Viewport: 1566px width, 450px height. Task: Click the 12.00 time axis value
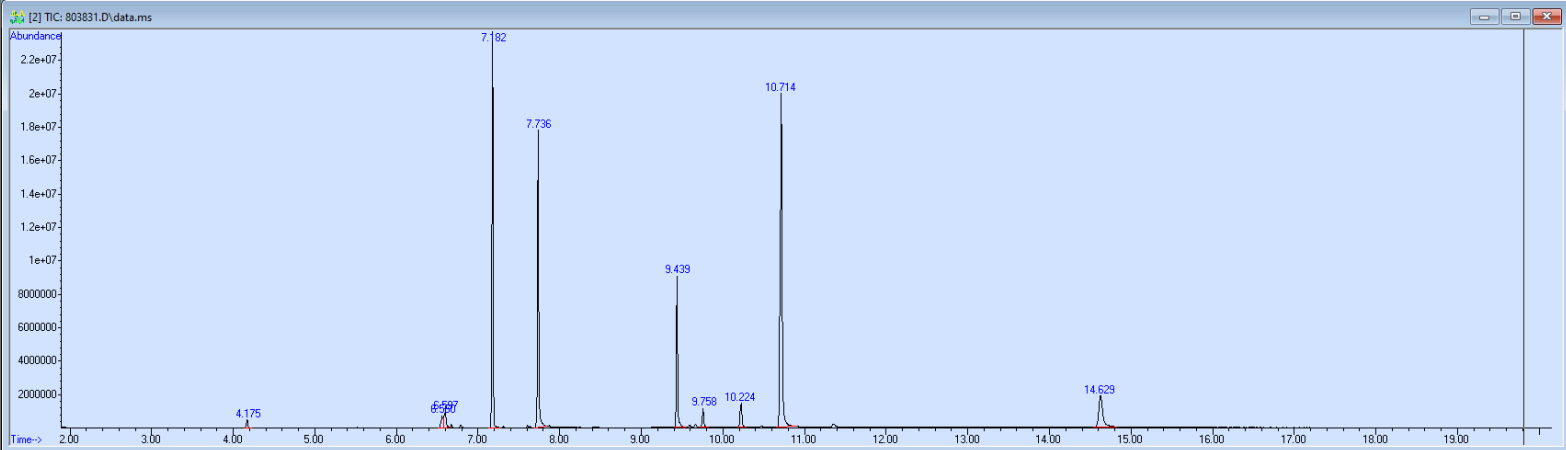[x=885, y=439]
